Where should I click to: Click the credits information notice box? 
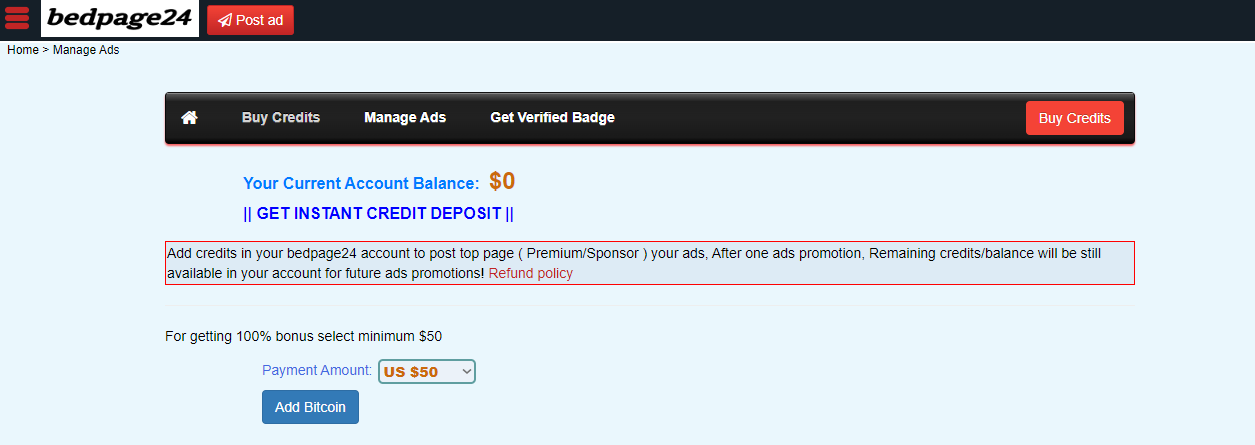[649, 262]
